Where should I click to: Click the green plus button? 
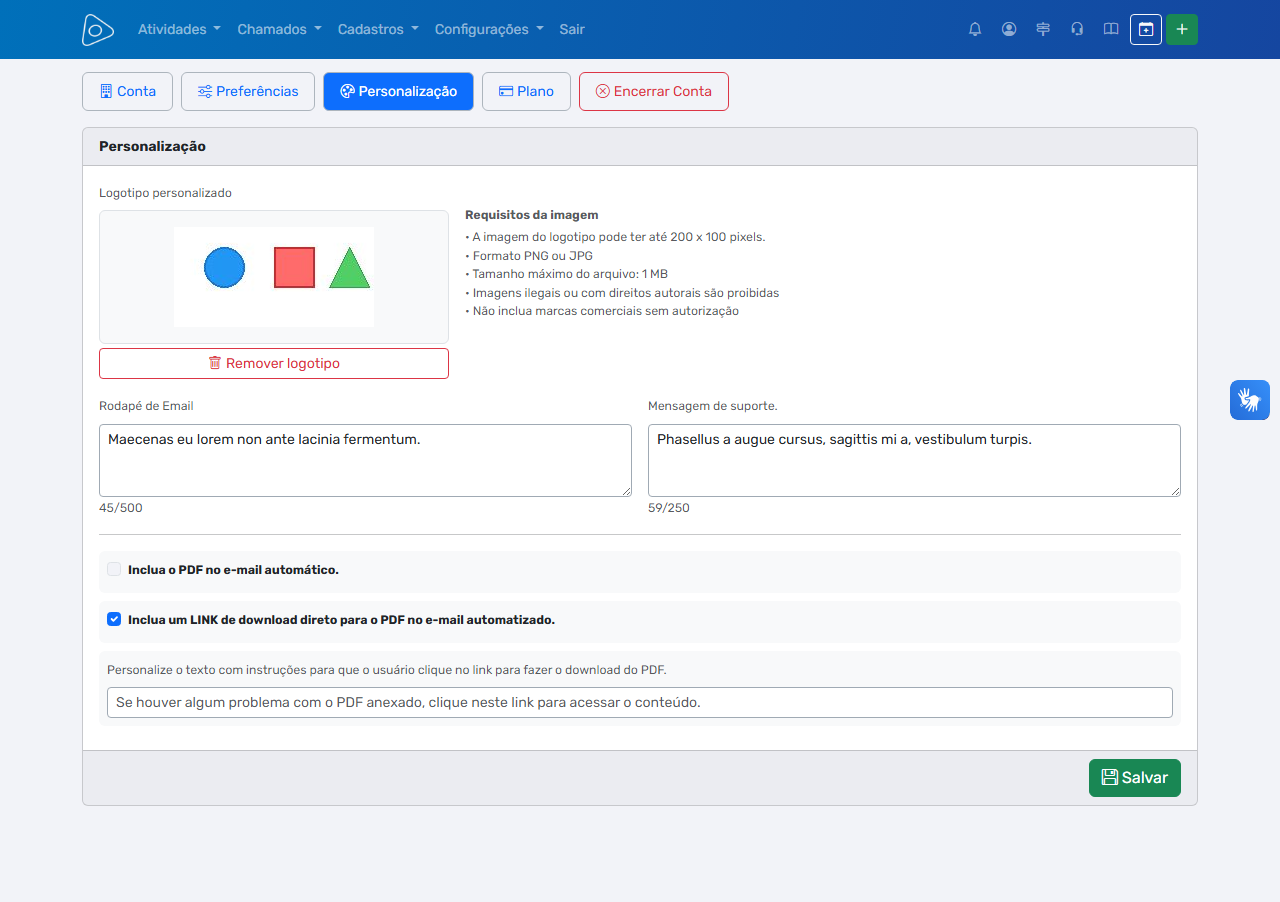click(1182, 29)
